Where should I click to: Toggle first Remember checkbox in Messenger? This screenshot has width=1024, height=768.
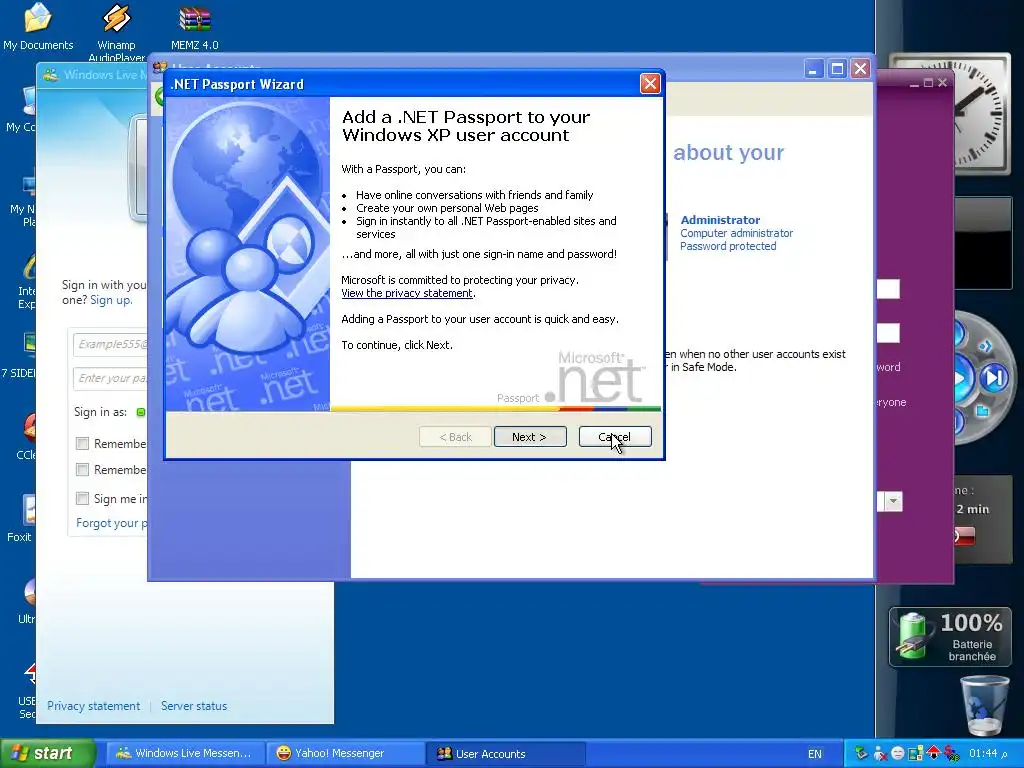[x=82, y=444]
